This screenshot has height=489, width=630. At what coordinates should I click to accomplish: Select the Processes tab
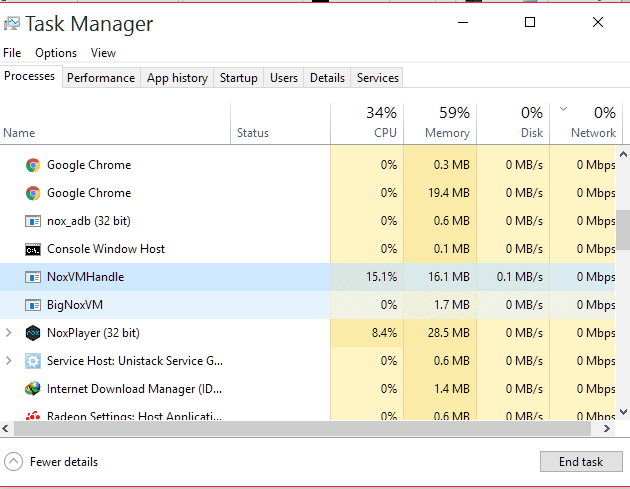point(30,76)
